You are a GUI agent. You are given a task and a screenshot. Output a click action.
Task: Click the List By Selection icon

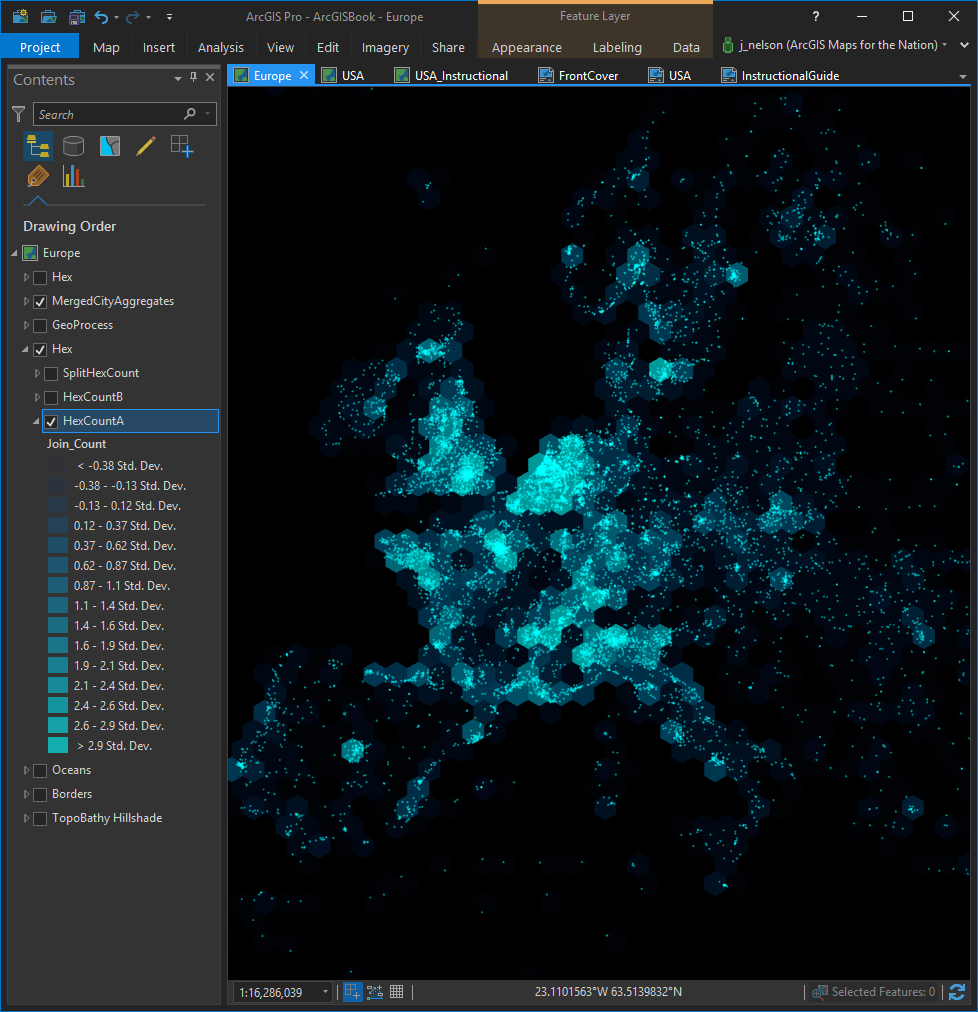click(x=109, y=146)
